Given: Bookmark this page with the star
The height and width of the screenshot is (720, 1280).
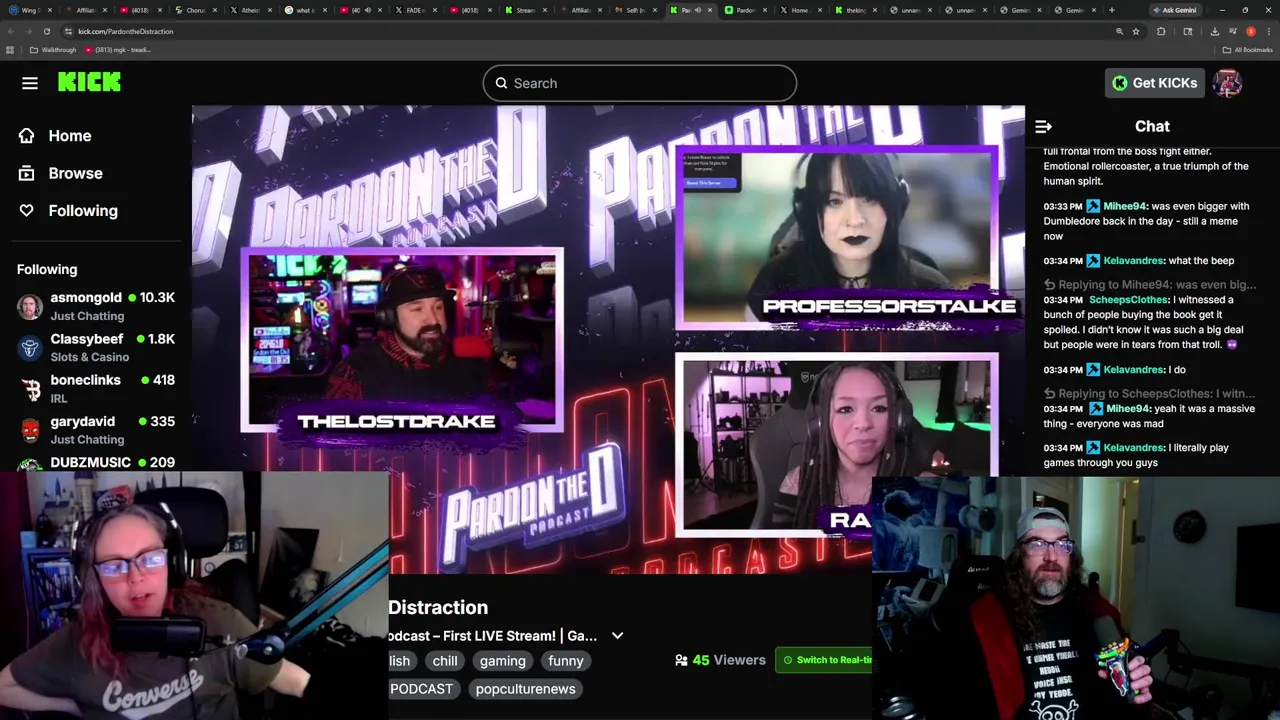Looking at the screenshot, I should (x=1136, y=31).
